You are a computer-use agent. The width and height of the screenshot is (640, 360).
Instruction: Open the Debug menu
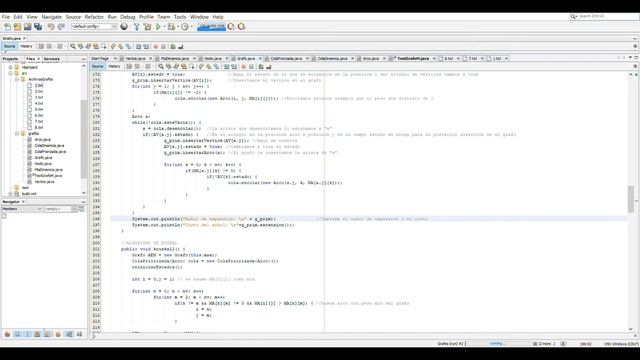pos(128,17)
